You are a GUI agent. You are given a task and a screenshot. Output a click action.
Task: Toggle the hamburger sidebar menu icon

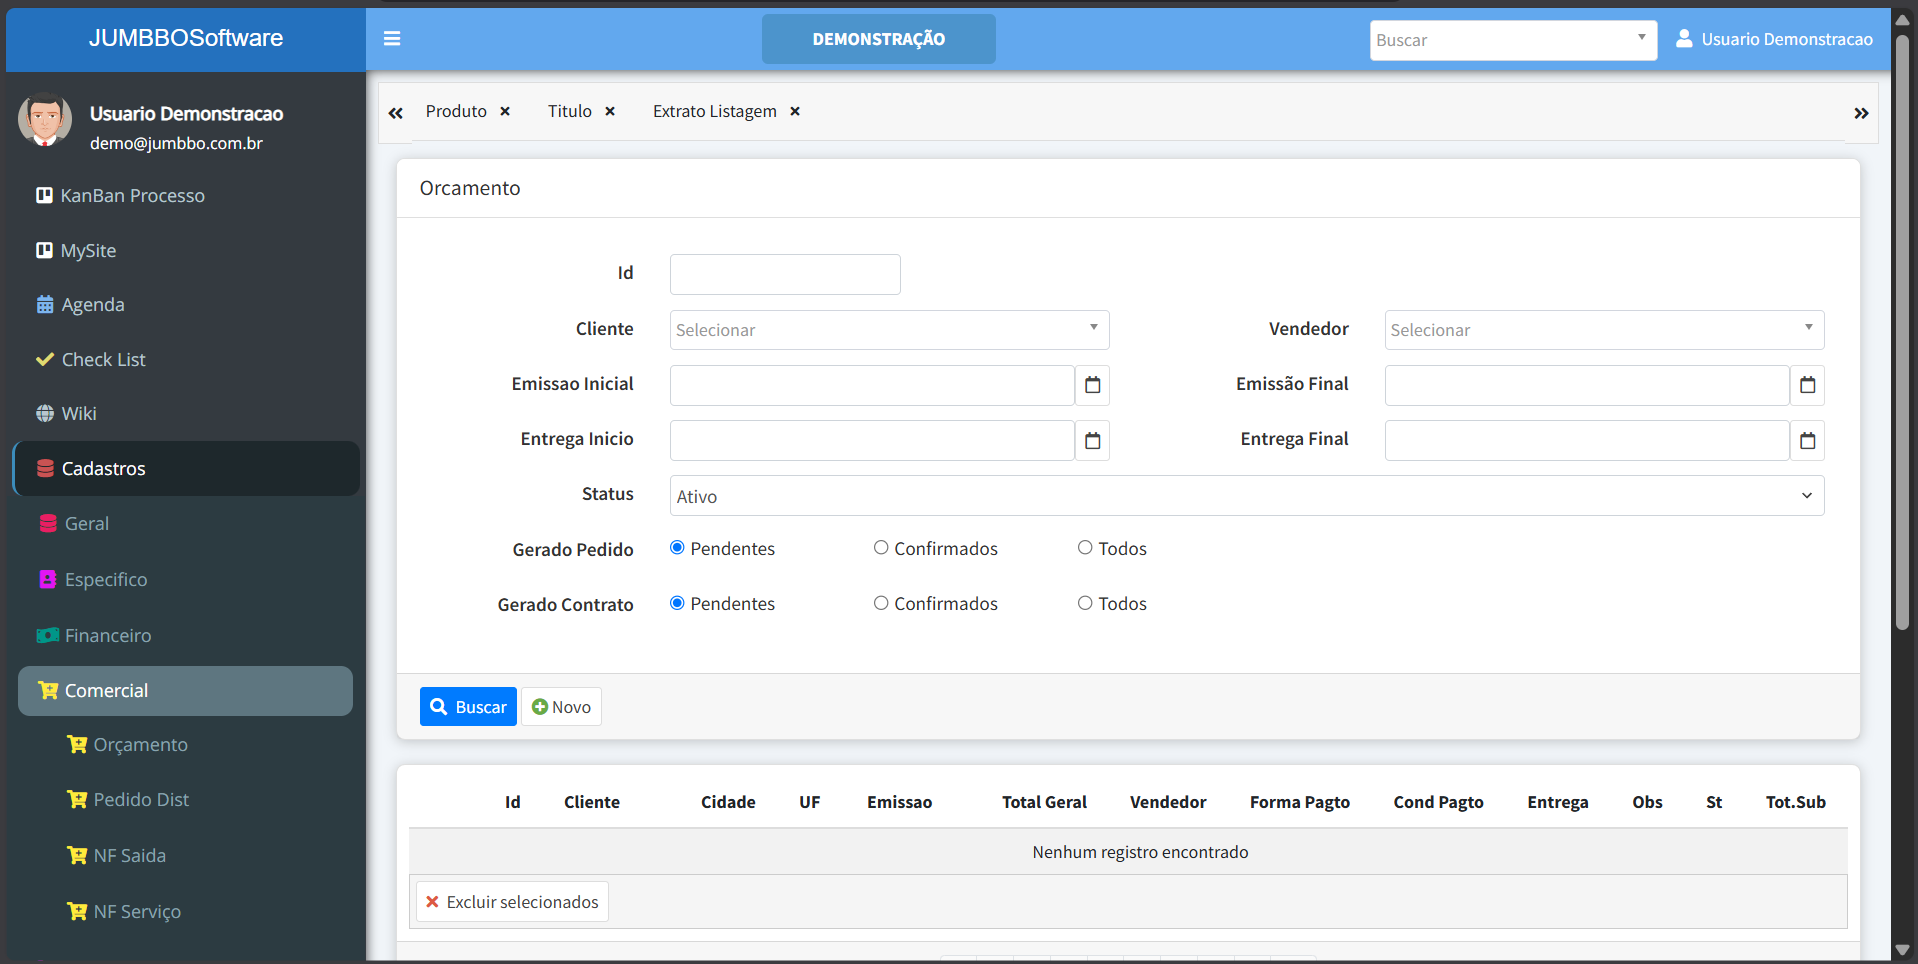click(x=392, y=38)
